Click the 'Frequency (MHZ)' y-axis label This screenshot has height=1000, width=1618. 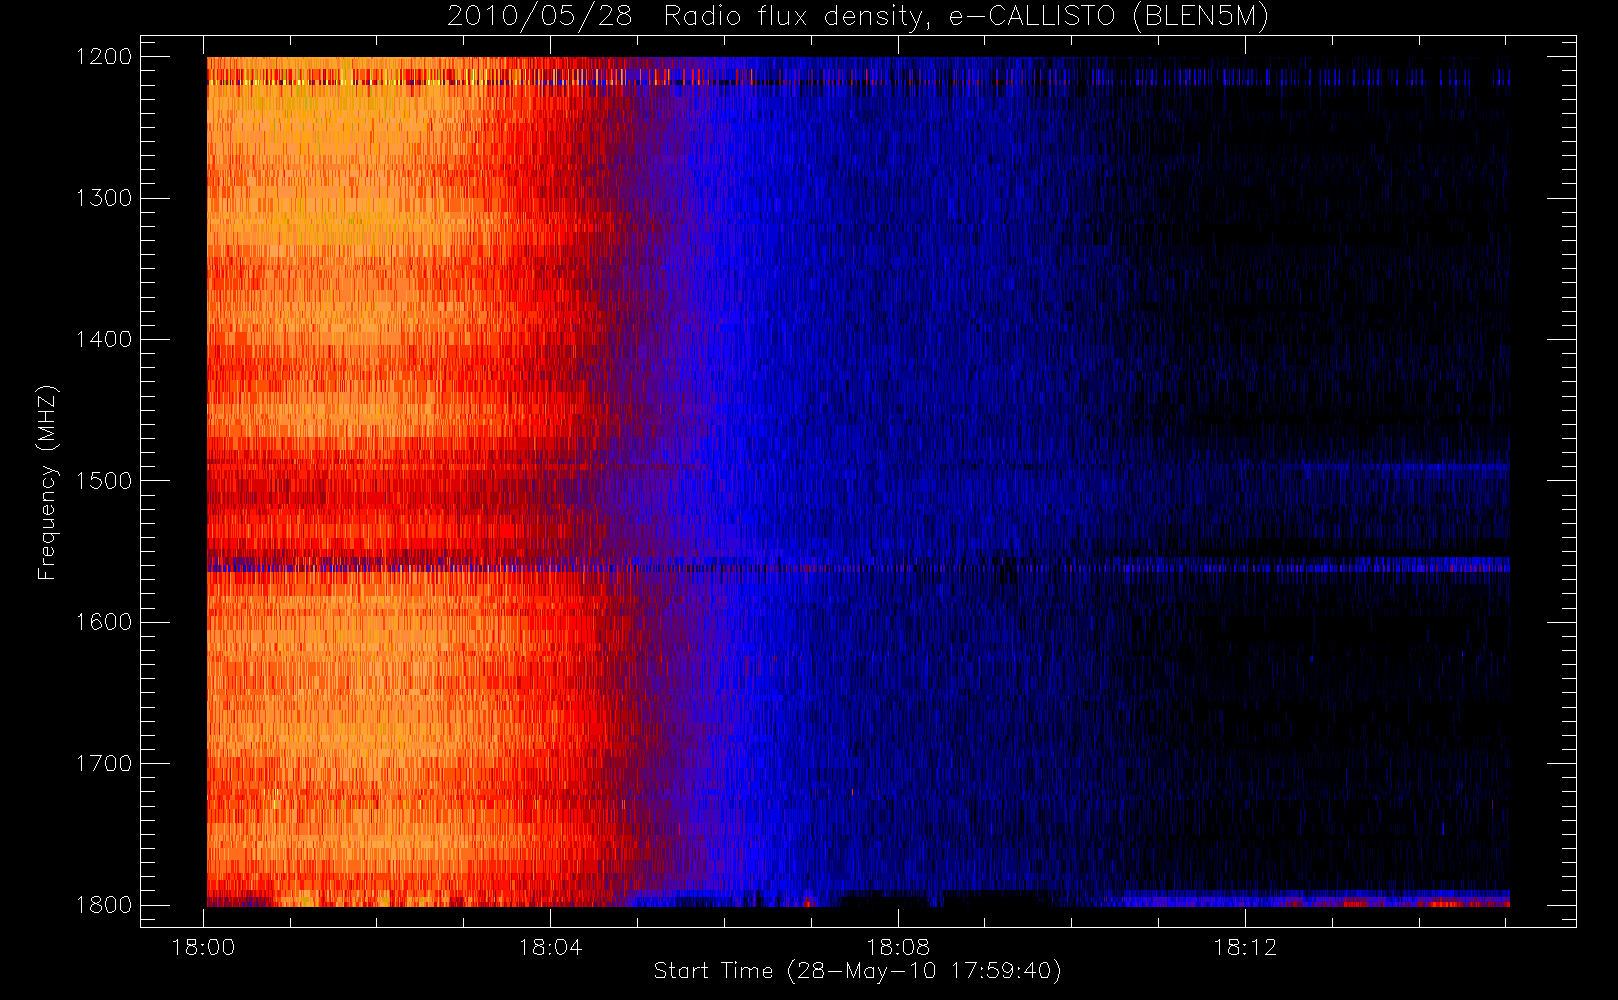[x=46, y=482]
